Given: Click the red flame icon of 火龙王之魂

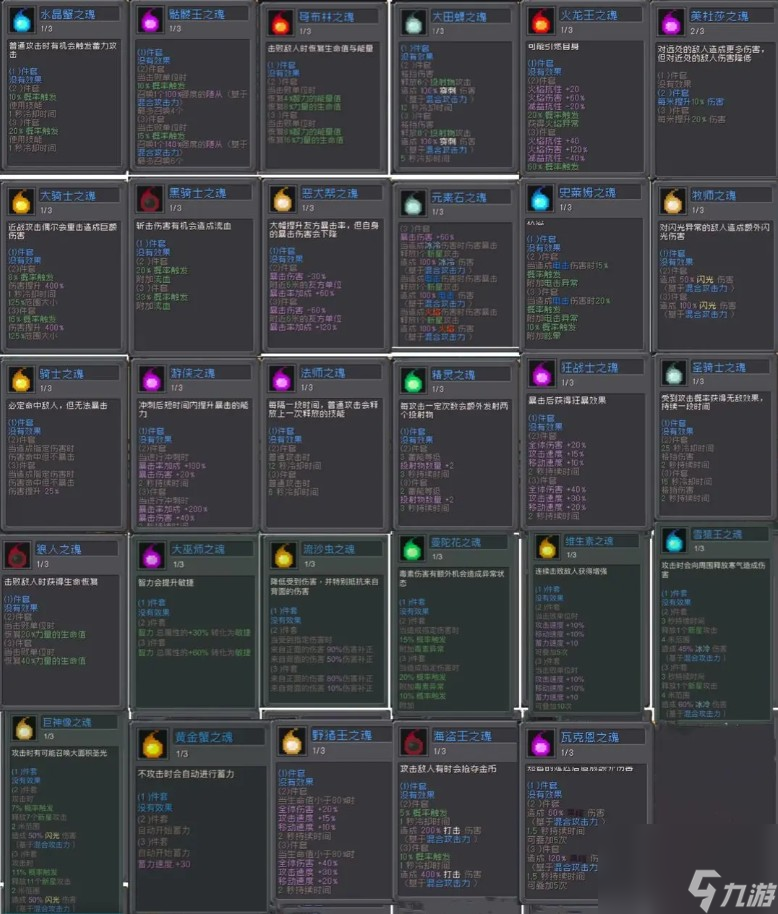Looking at the screenshot, I should point(541,22).
